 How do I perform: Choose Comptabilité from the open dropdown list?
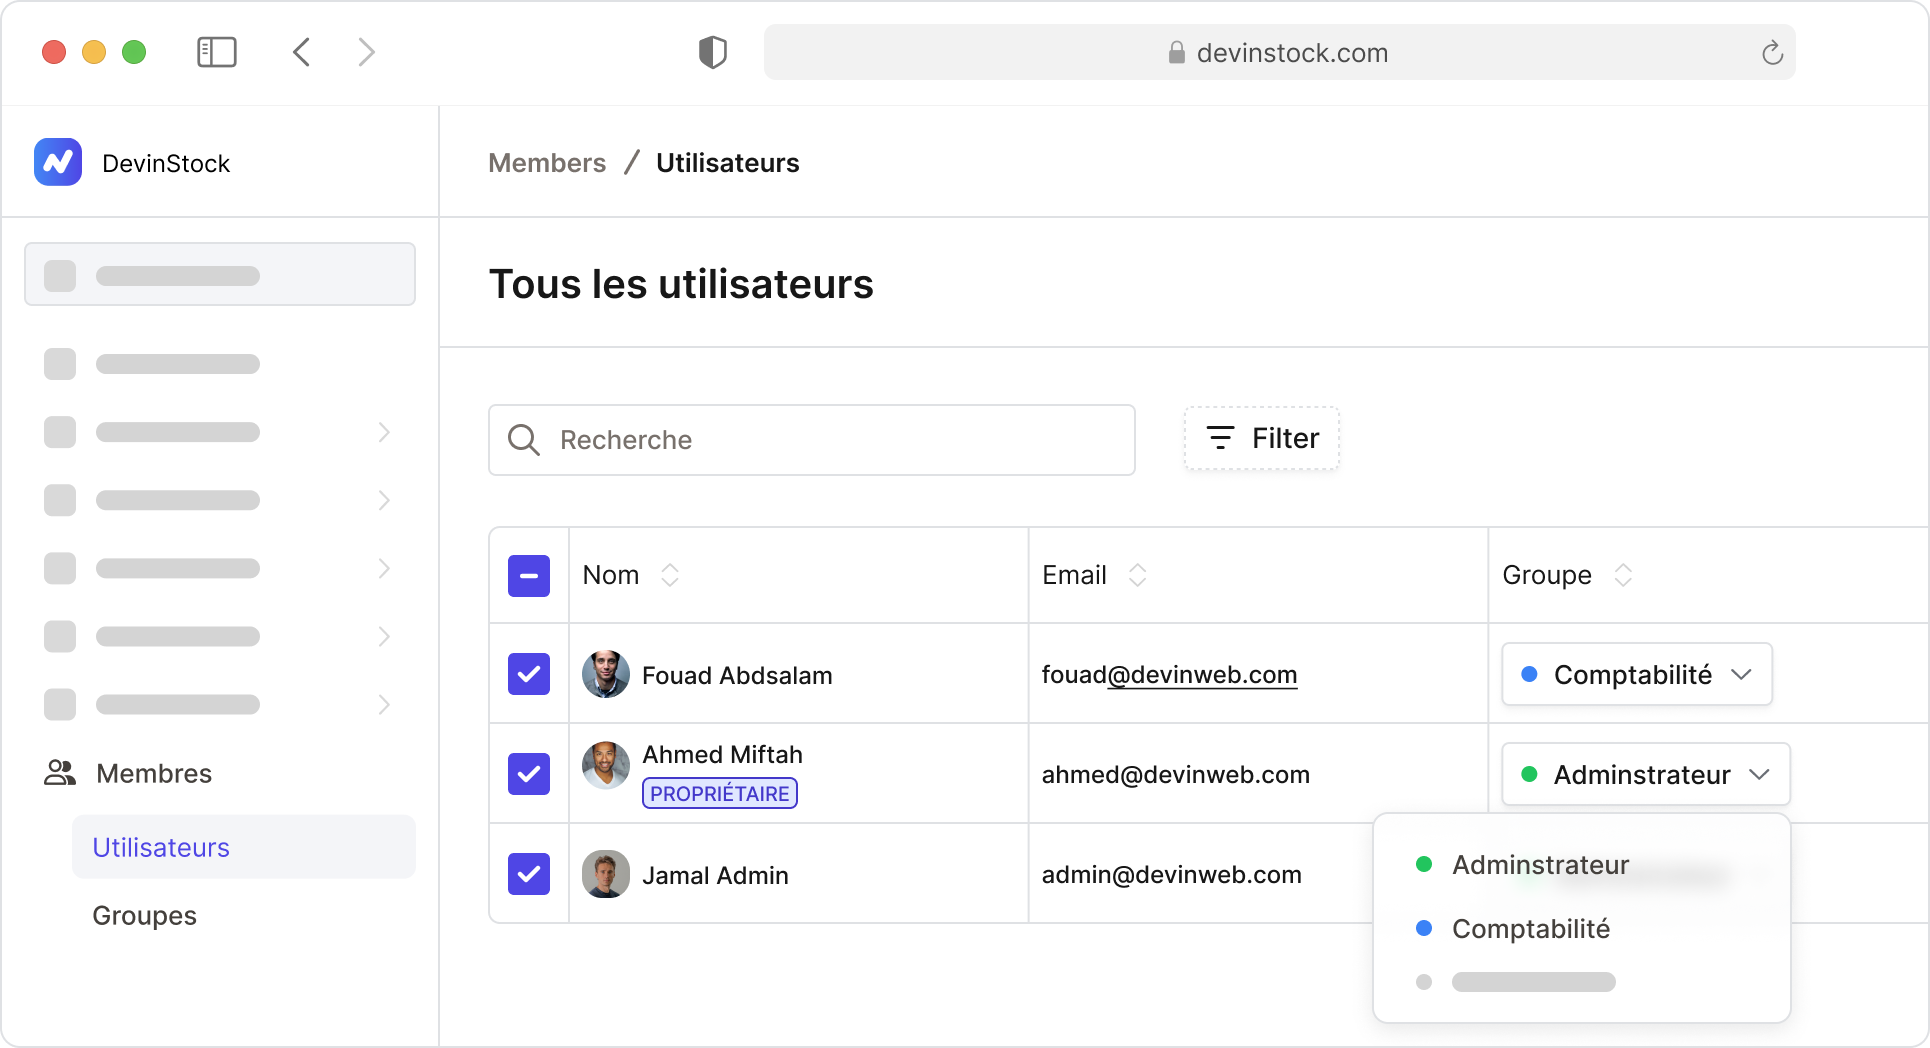(x=1530, y=929)
